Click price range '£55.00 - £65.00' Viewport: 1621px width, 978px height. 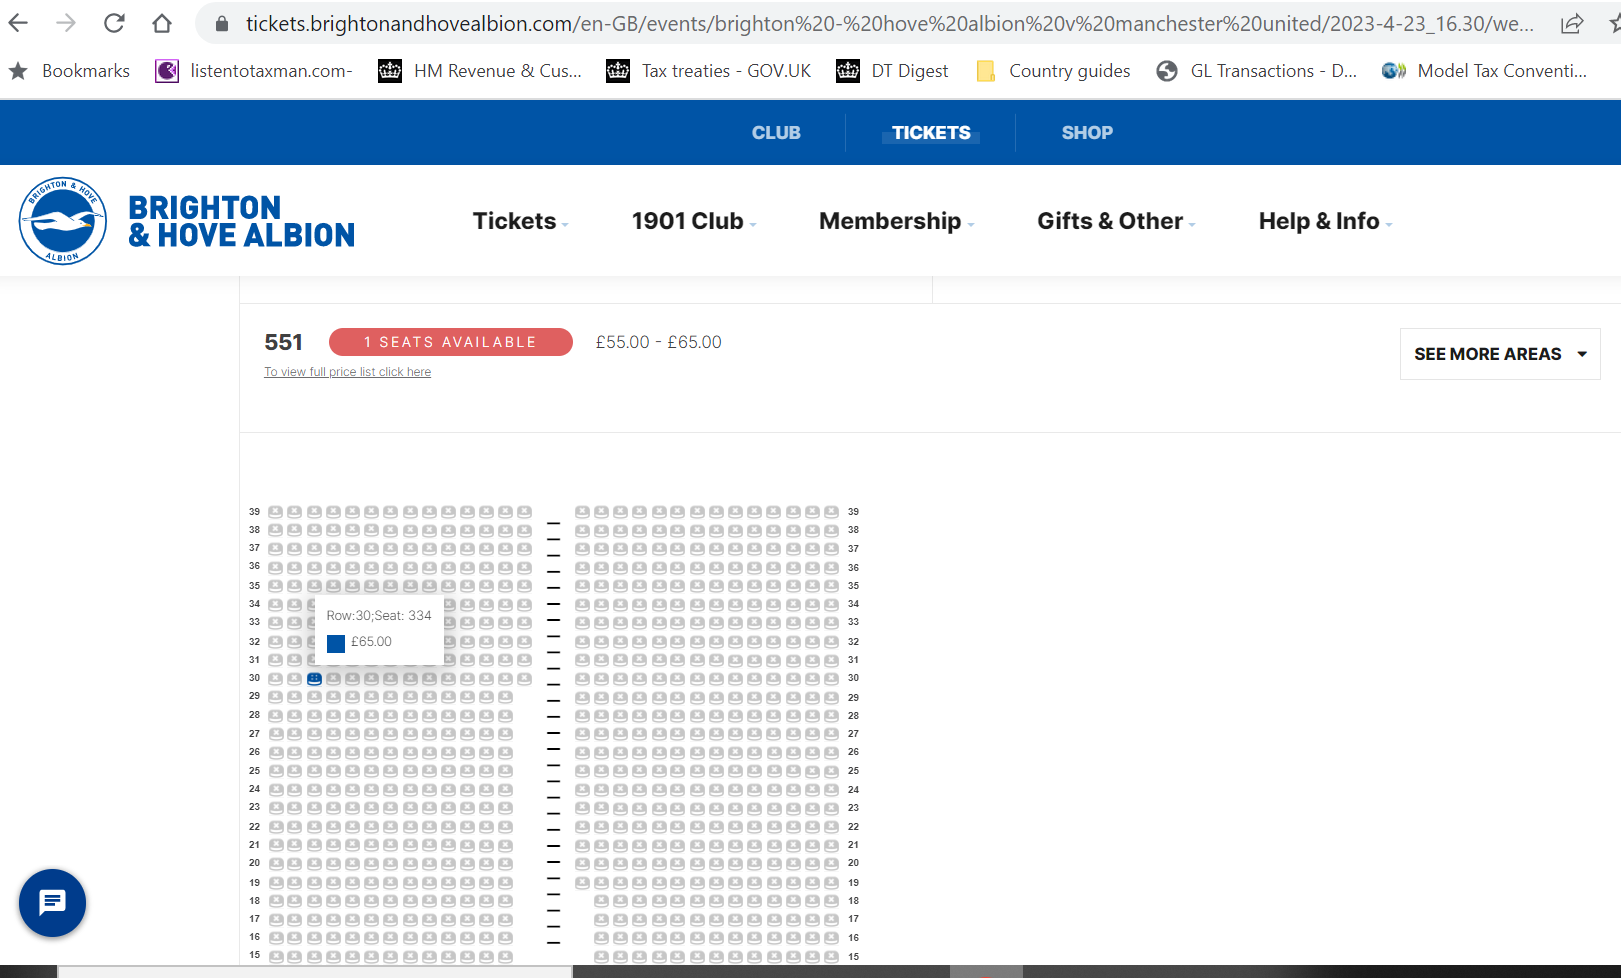click(658, 342)
